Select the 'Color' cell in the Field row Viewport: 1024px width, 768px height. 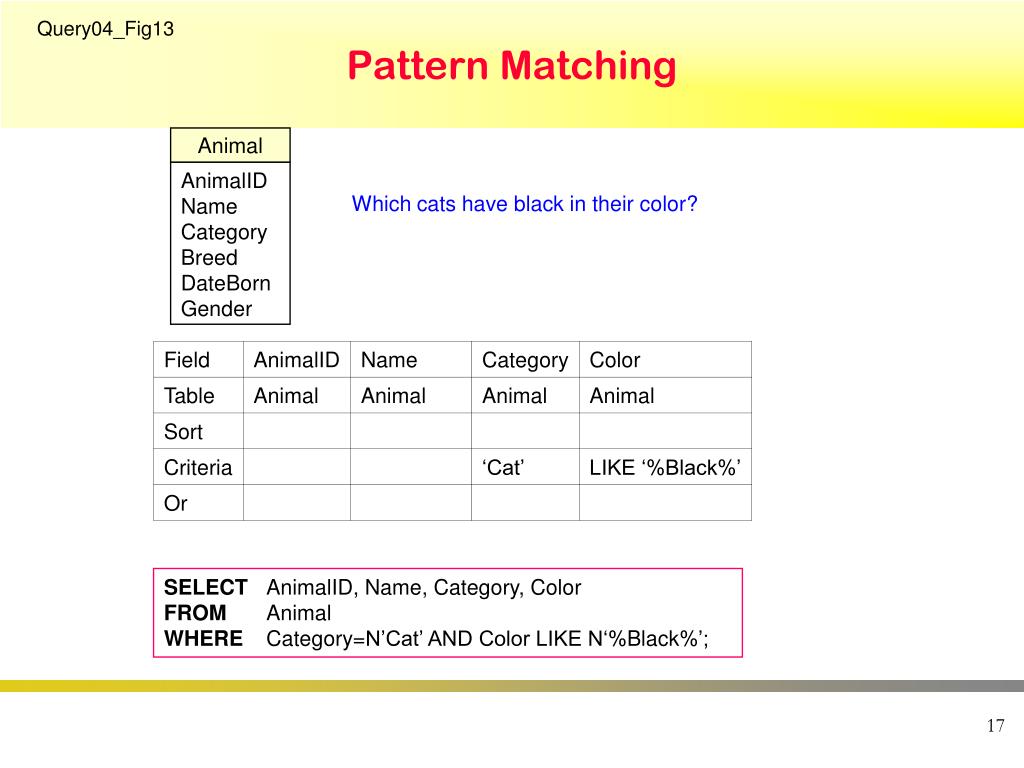coord(665,360)
